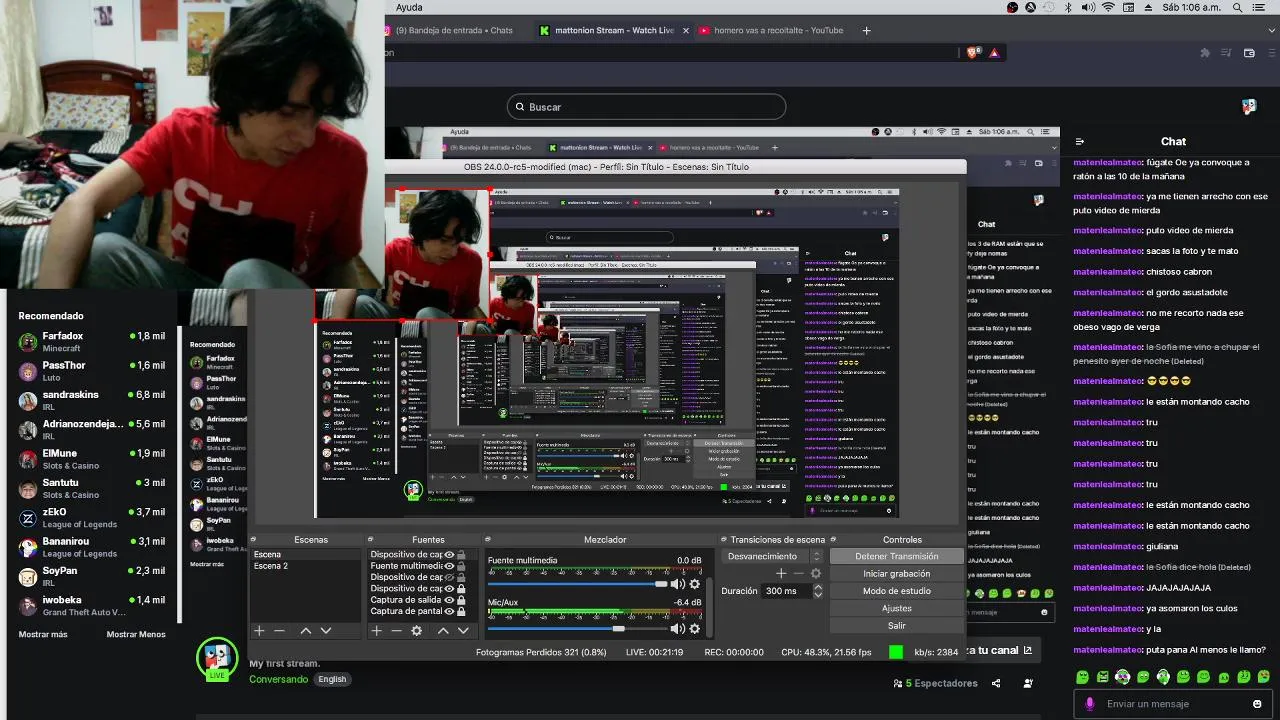
Task: Click the Salir button in OBS
Action: pos(896,625)
